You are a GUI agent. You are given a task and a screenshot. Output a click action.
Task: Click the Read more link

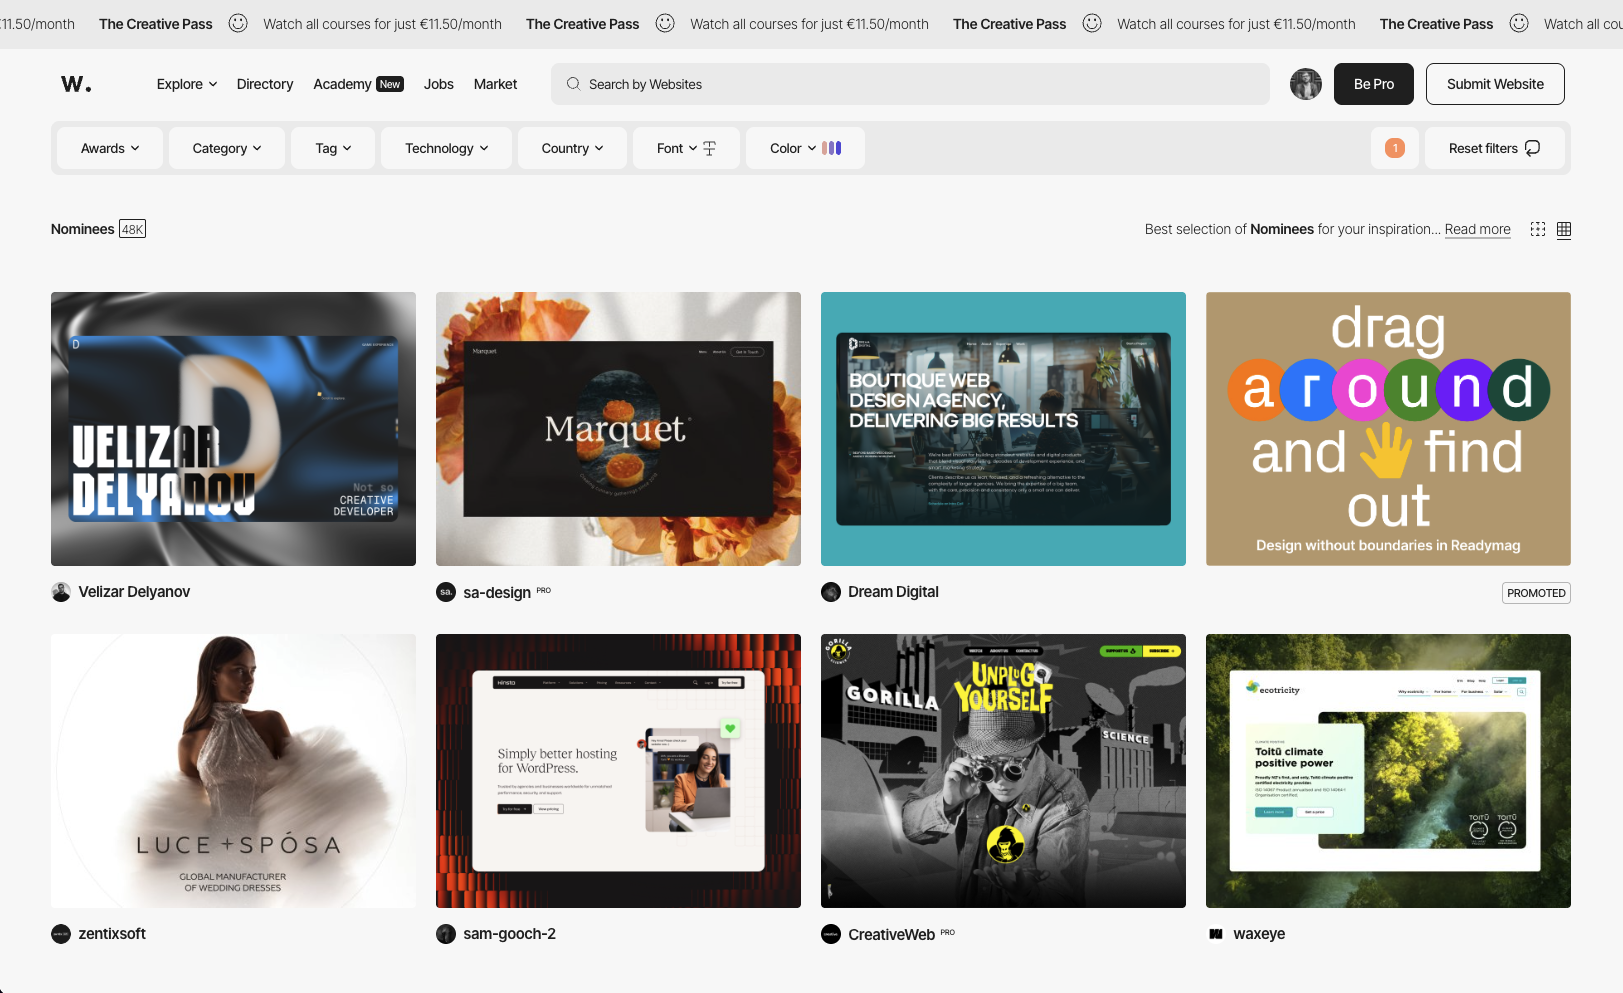point(1477,229)
